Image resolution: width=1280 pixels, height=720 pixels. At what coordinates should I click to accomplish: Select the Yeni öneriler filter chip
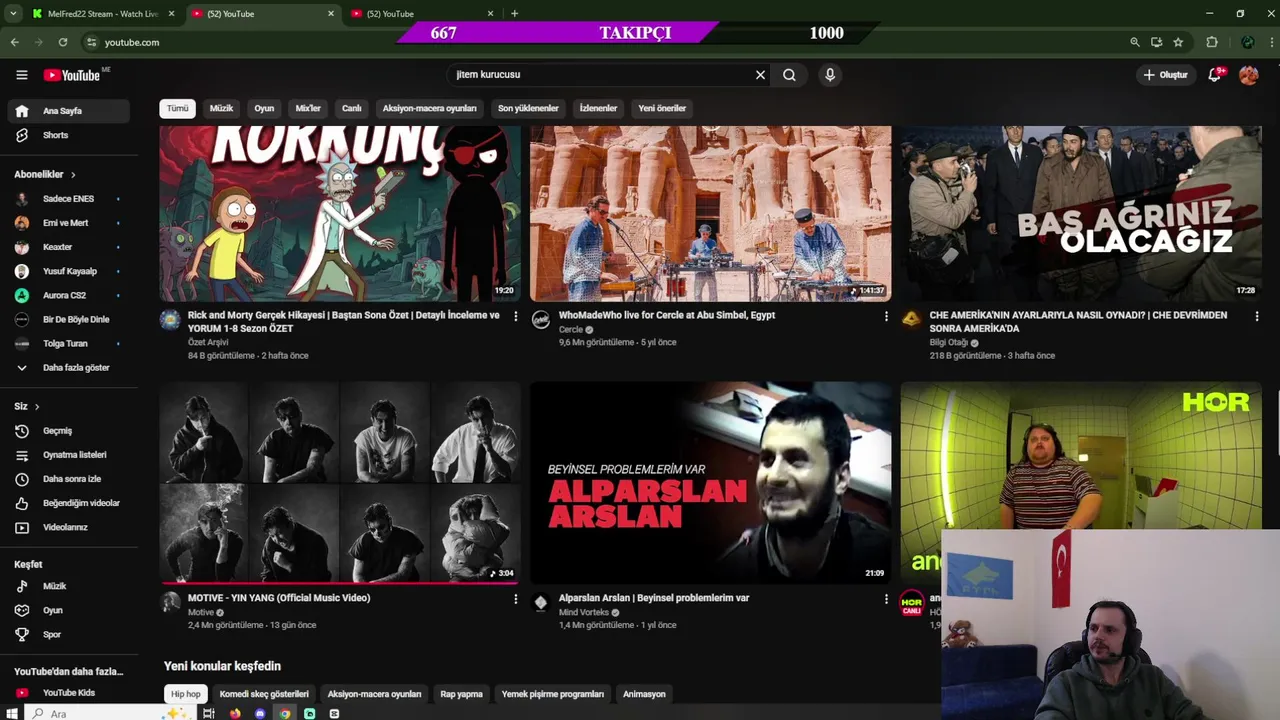pyautogui.click(x=662, y=108)
